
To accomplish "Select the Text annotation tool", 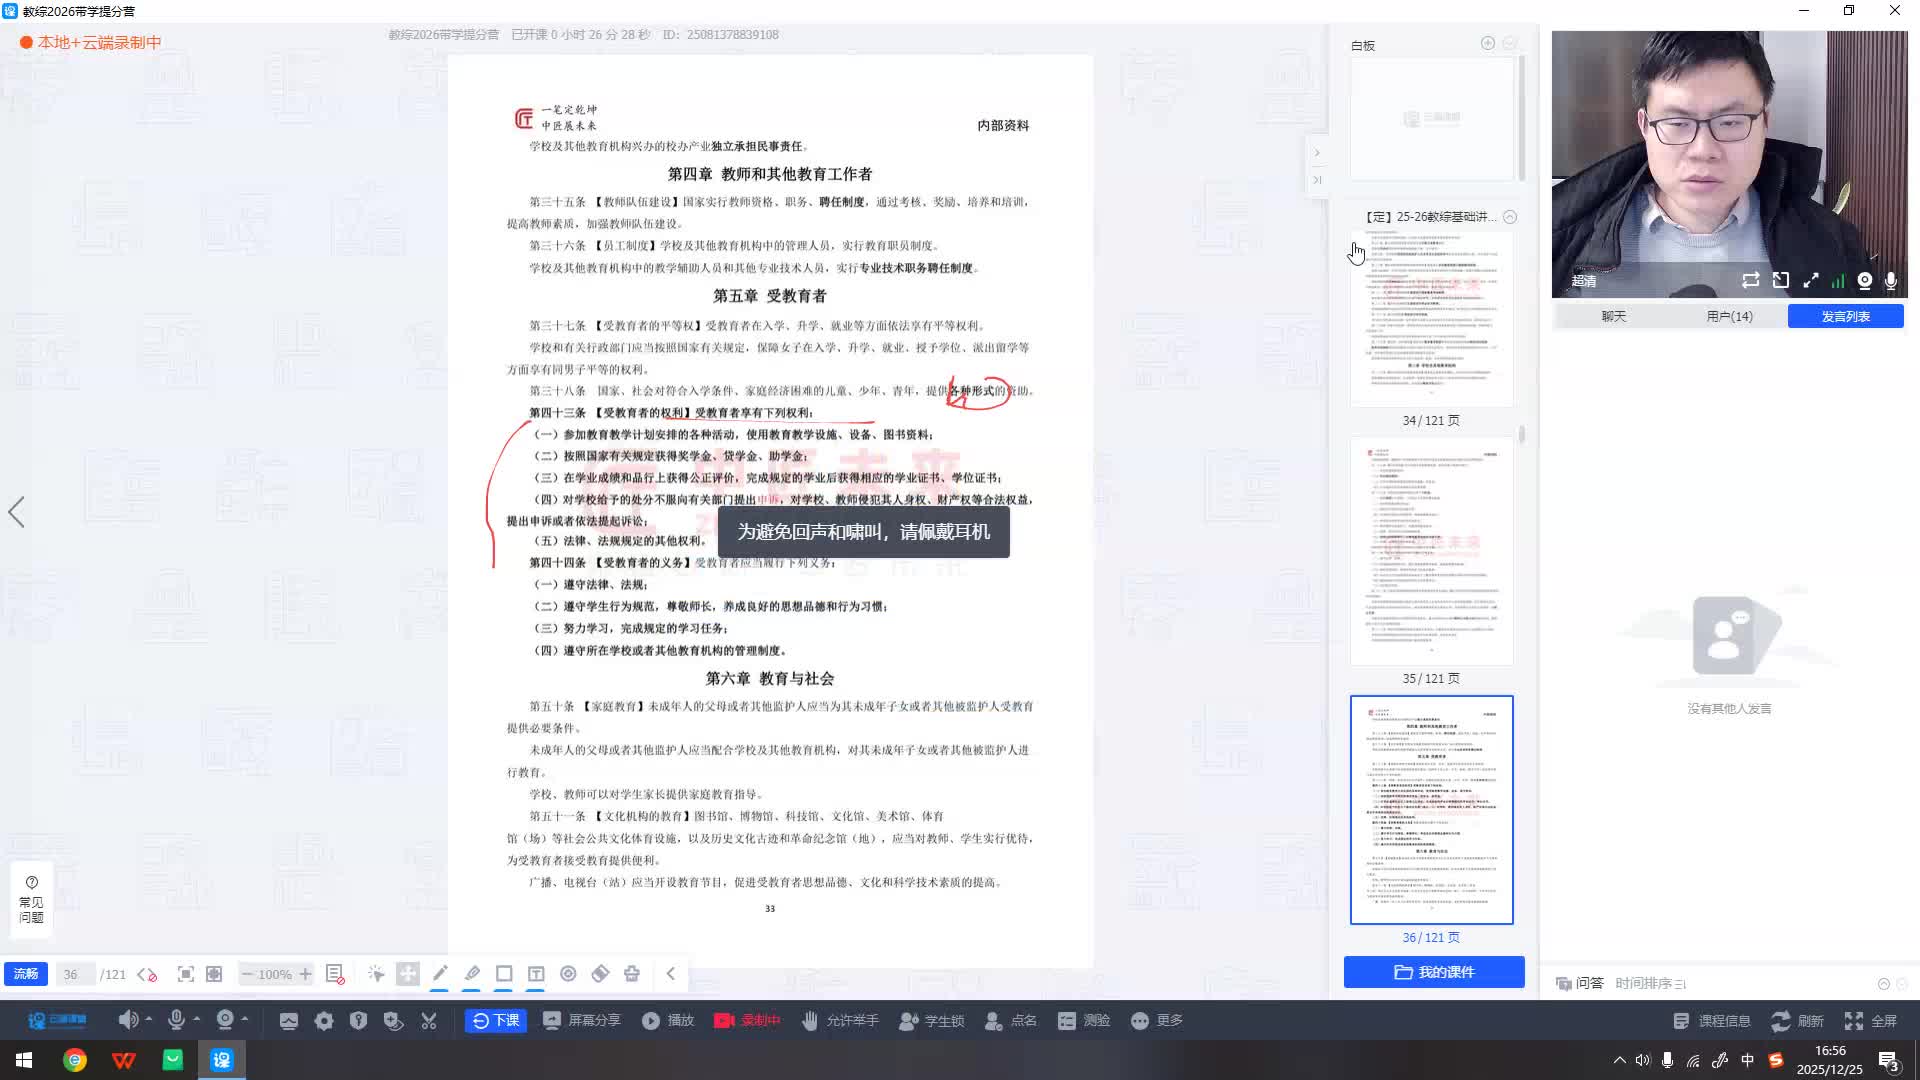I will click(537, 973).
